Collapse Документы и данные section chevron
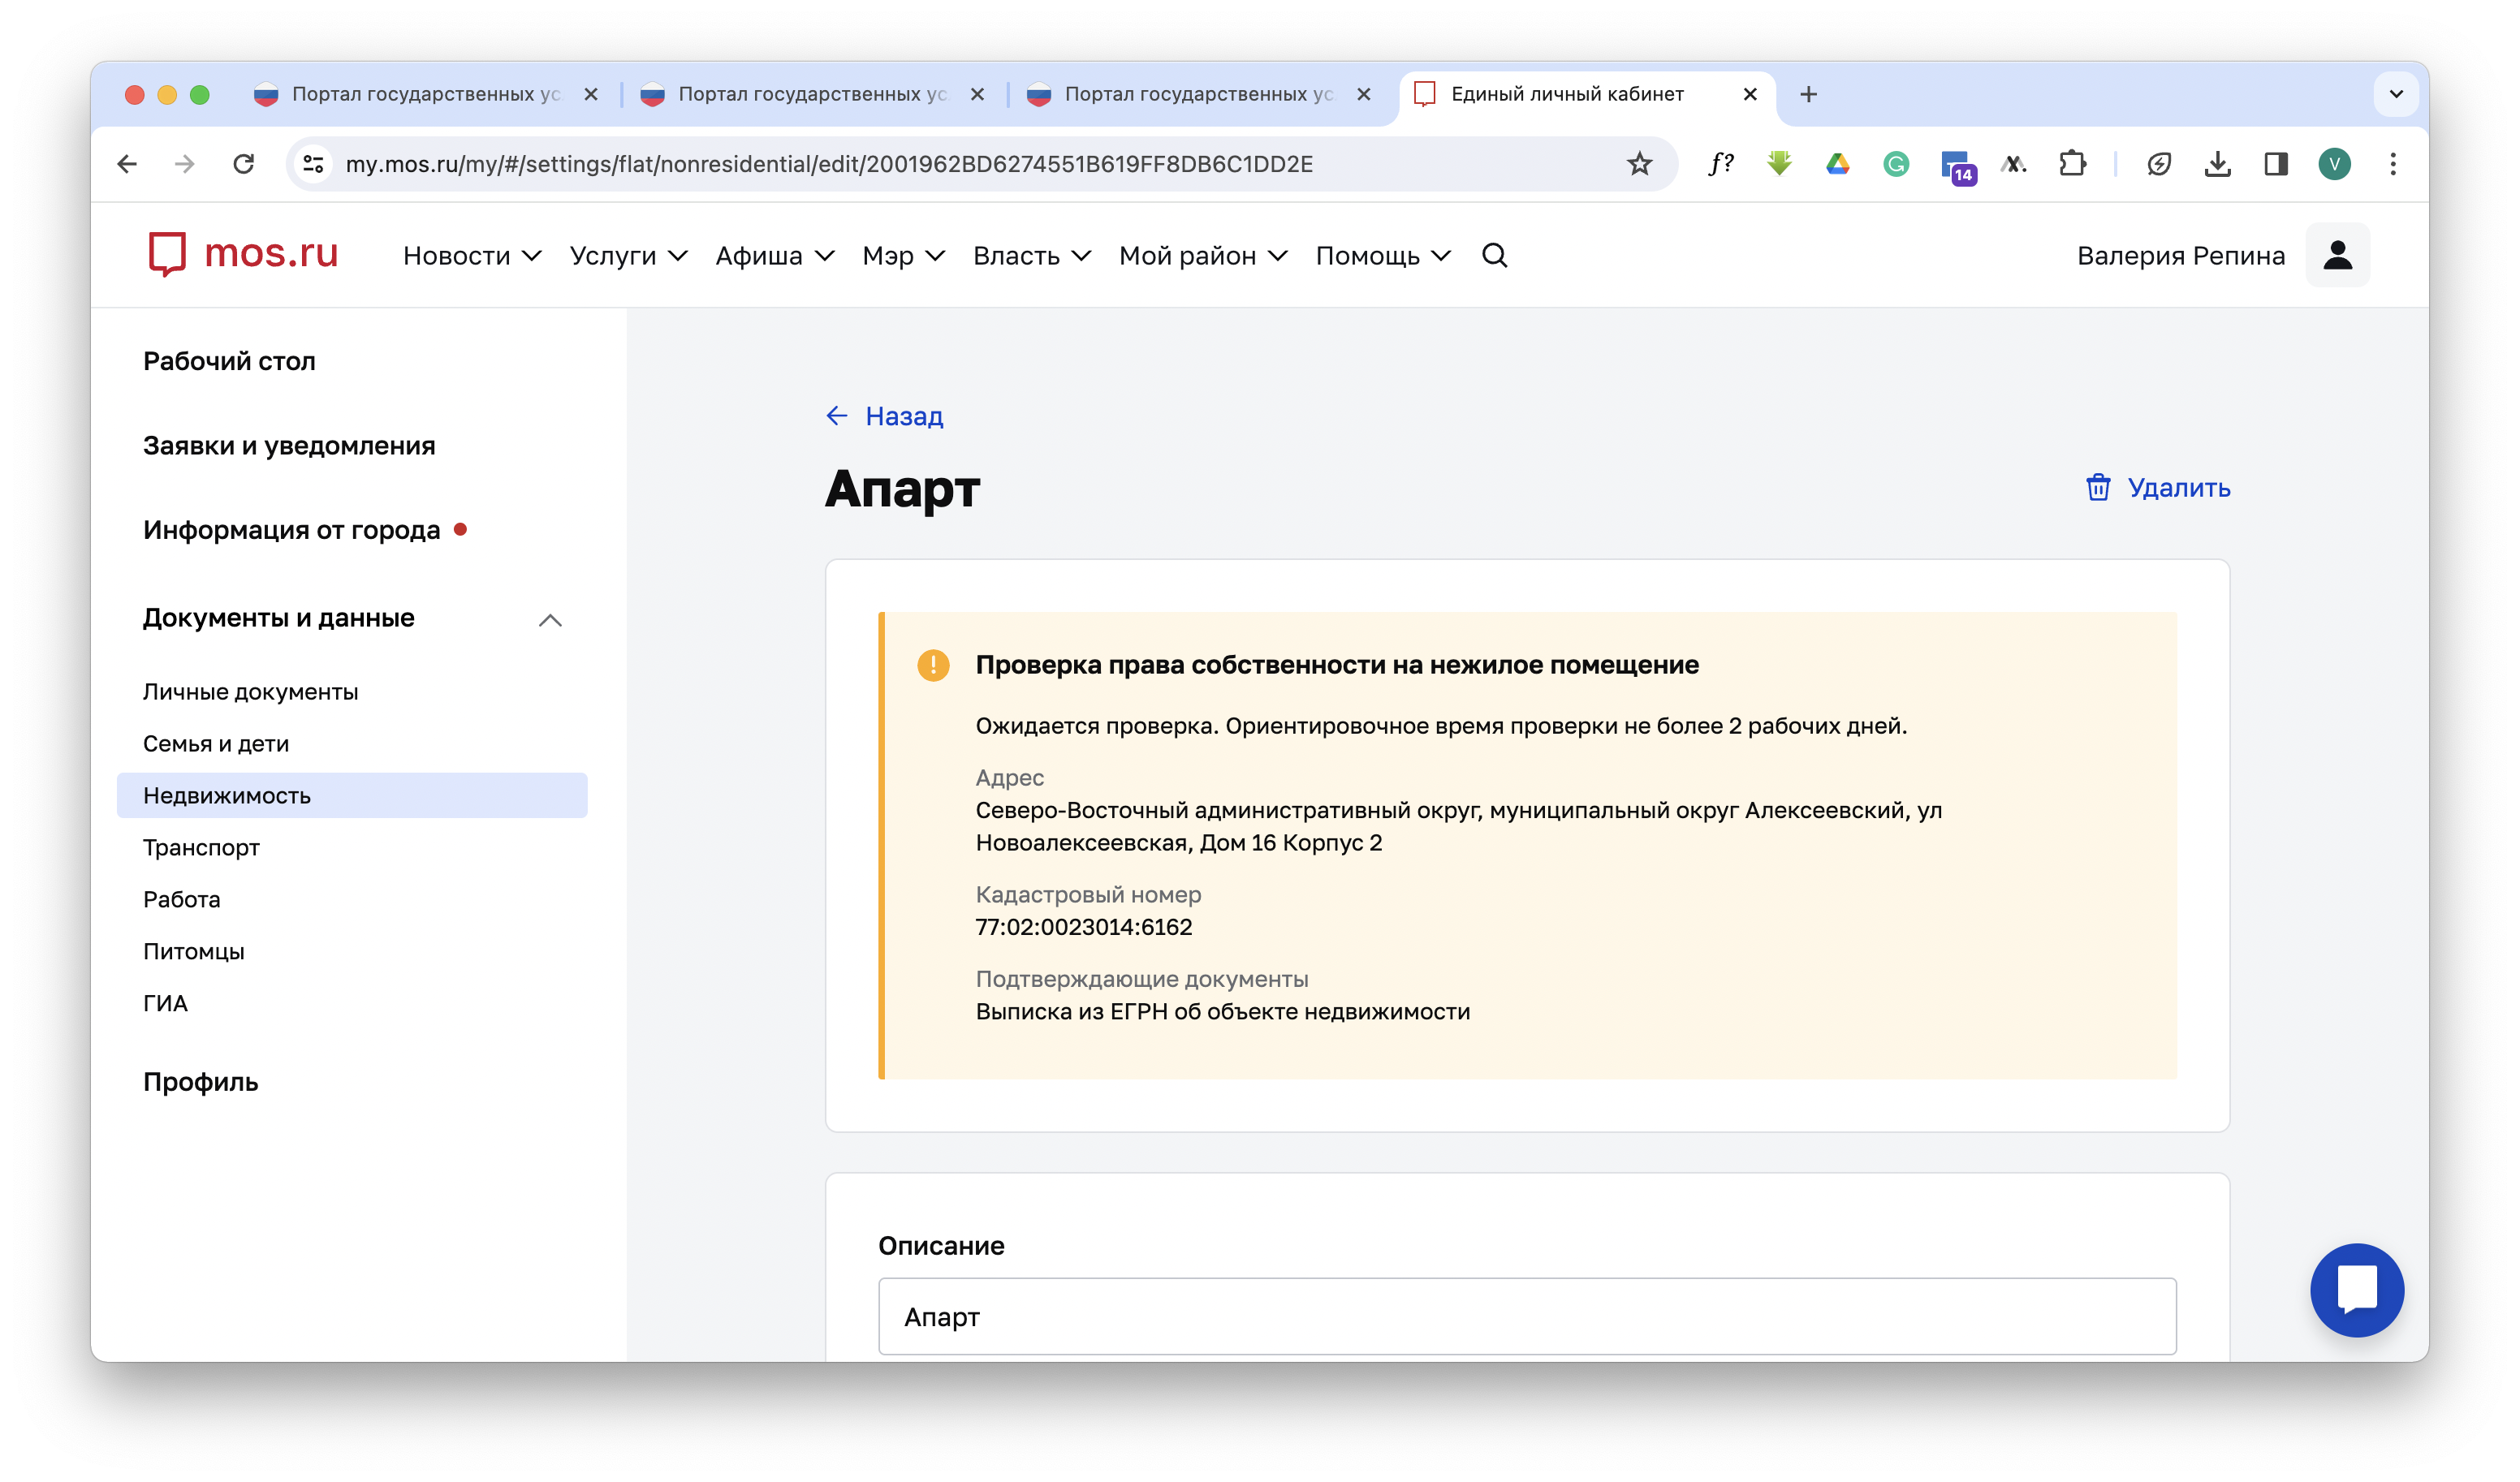This screenshot has width=2520, height=1482. point(550,620)
